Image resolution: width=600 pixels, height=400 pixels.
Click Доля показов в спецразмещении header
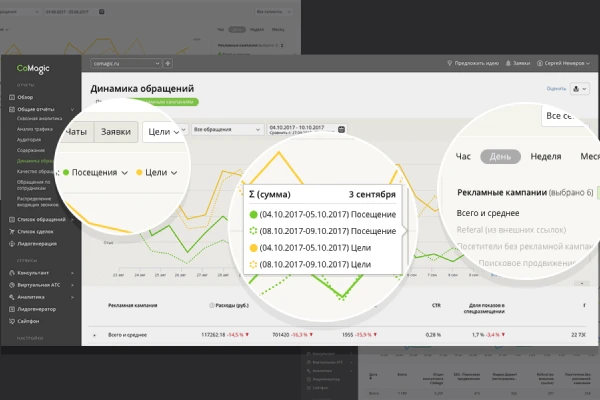click(x=484, y=309)
